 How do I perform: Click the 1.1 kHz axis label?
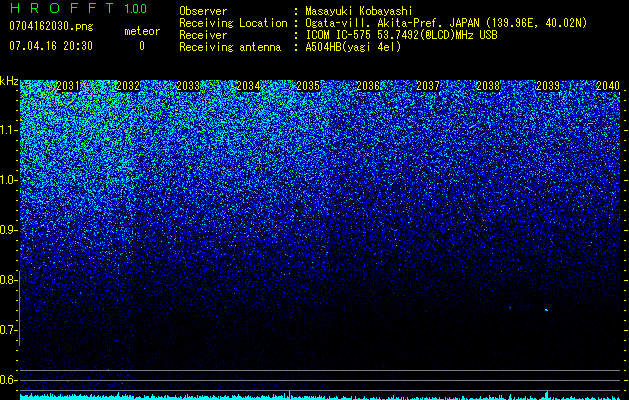tap(8, 130)
